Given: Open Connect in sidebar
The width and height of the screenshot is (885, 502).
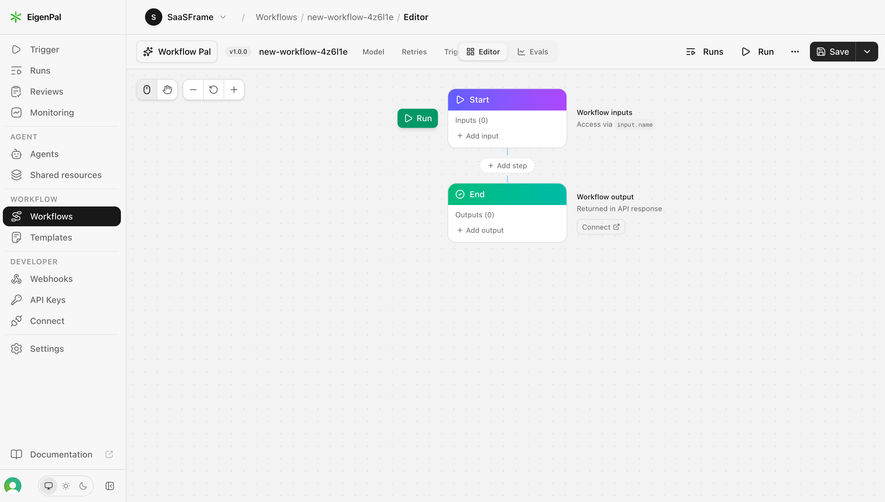Looking at the screenshot, I should 62,321.
